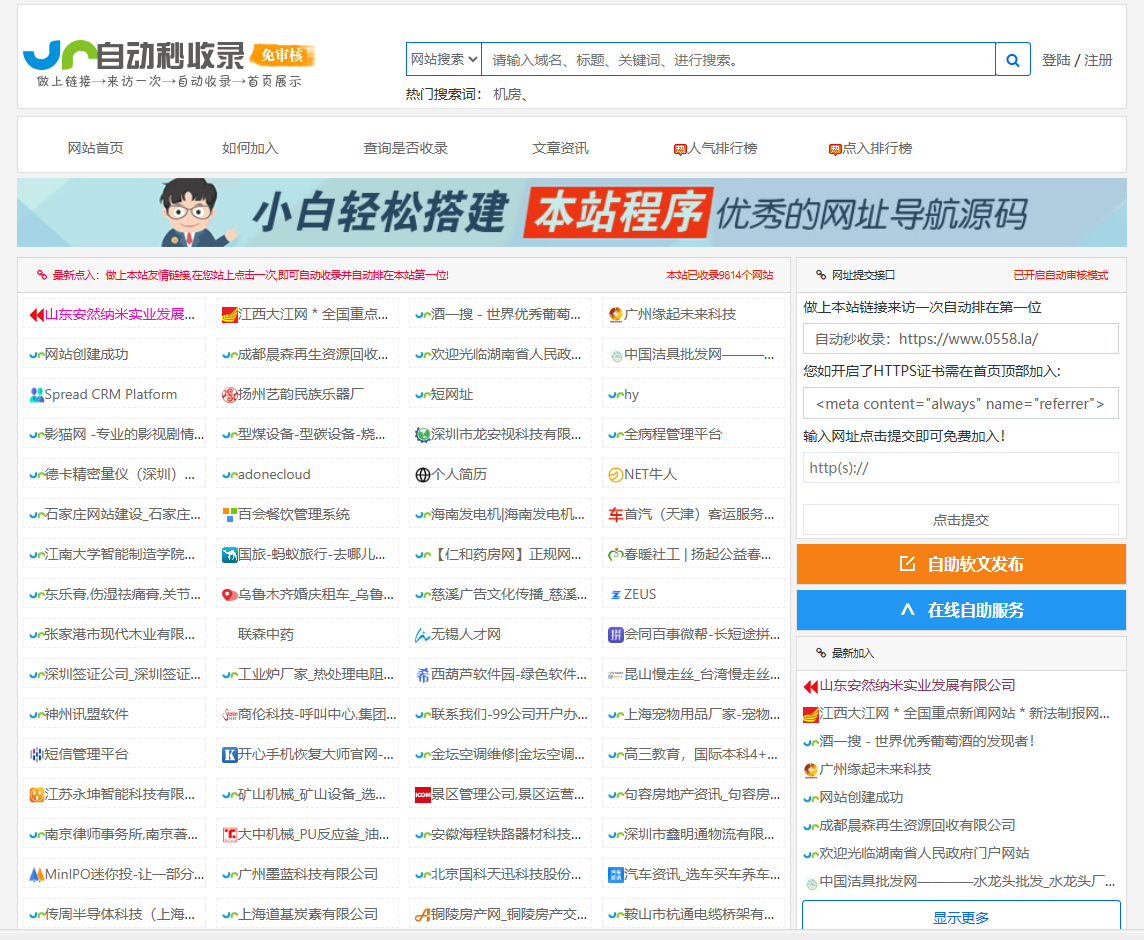This screenshot has height=940, width=1144.
Task: Click the 百会餐饮管理系统 colorful favicon
Action: point(230,515)
